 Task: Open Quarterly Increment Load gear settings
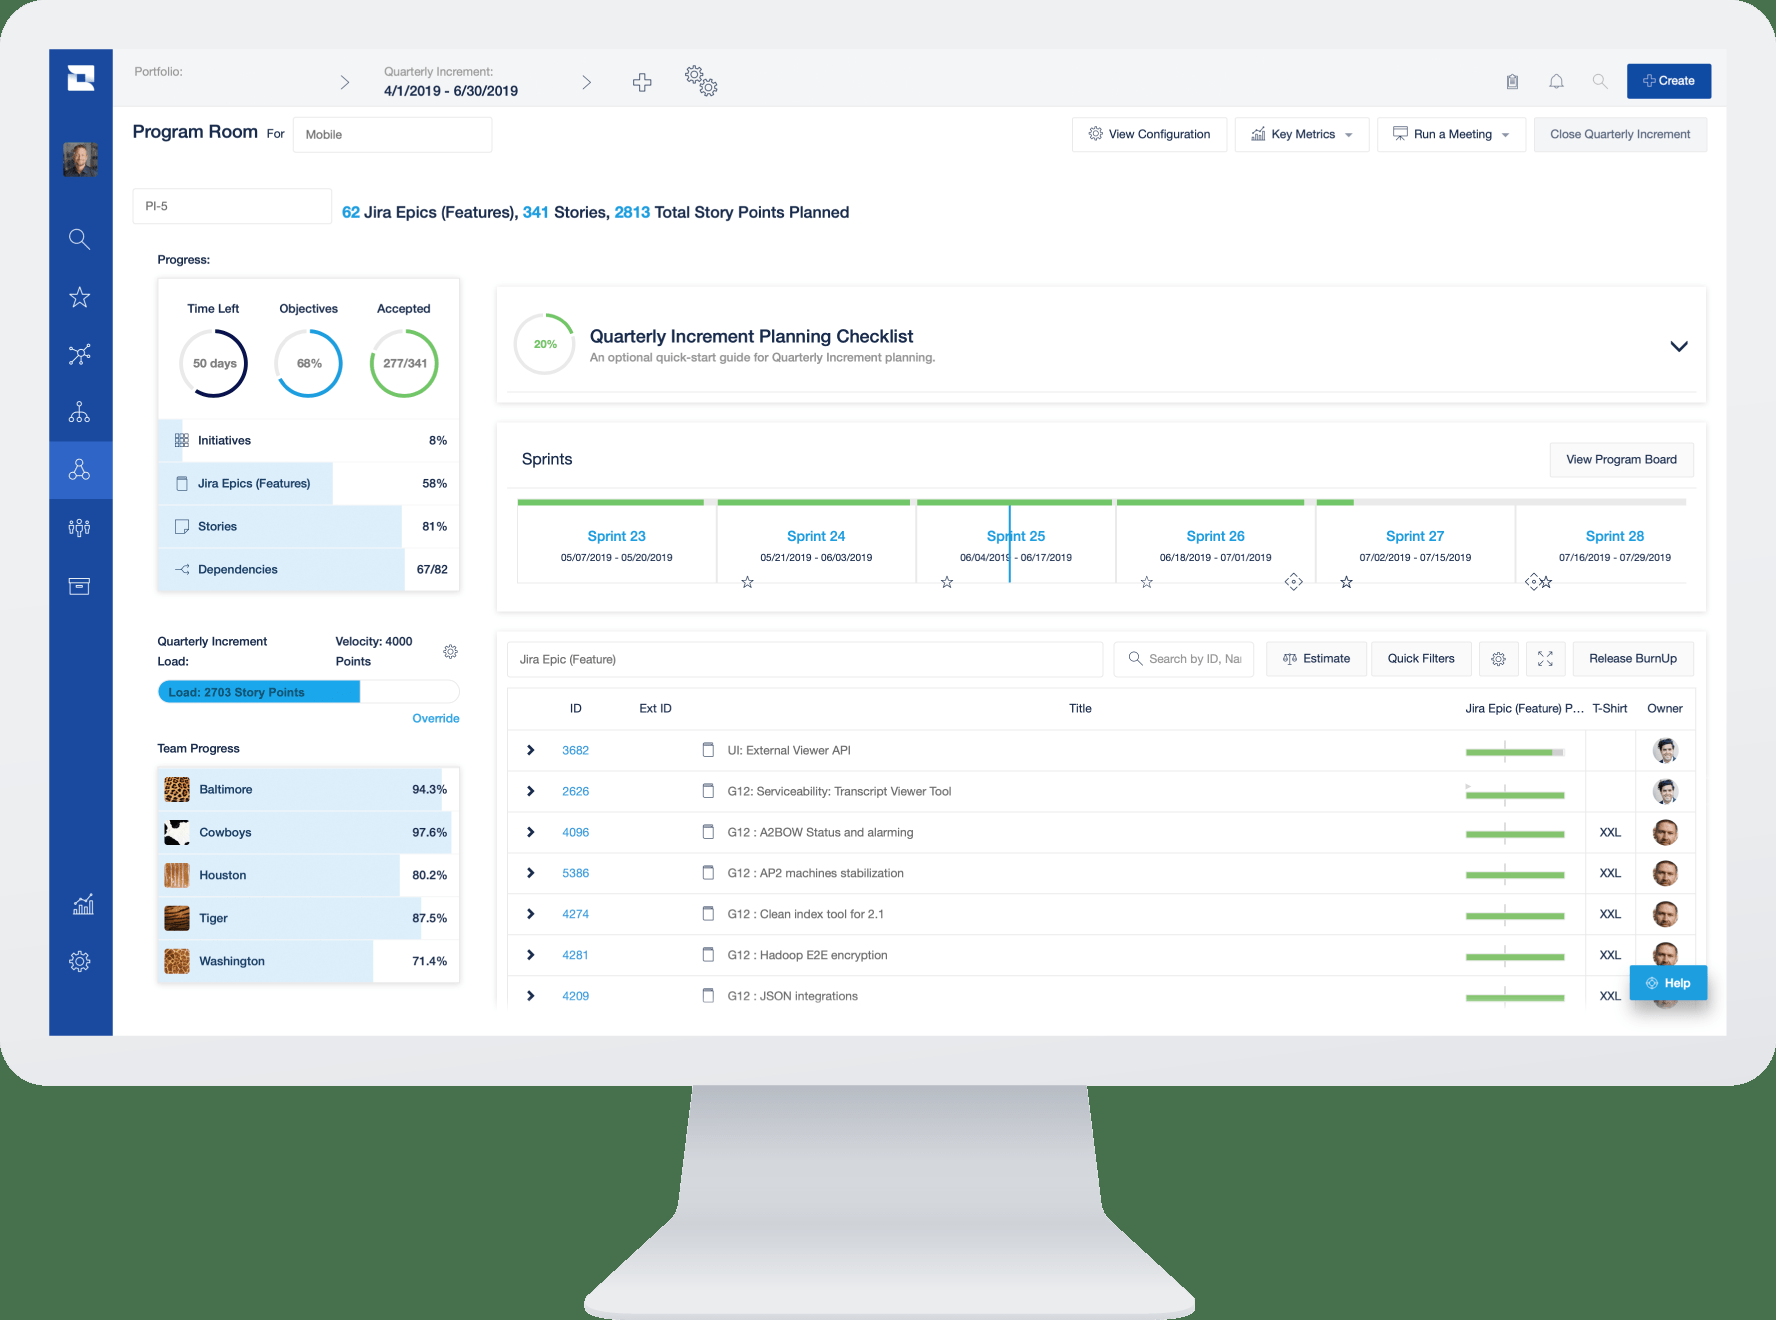[450, 652]
